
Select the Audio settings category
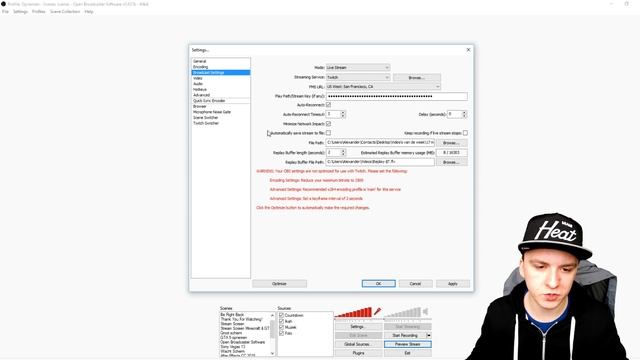(220, 84)
